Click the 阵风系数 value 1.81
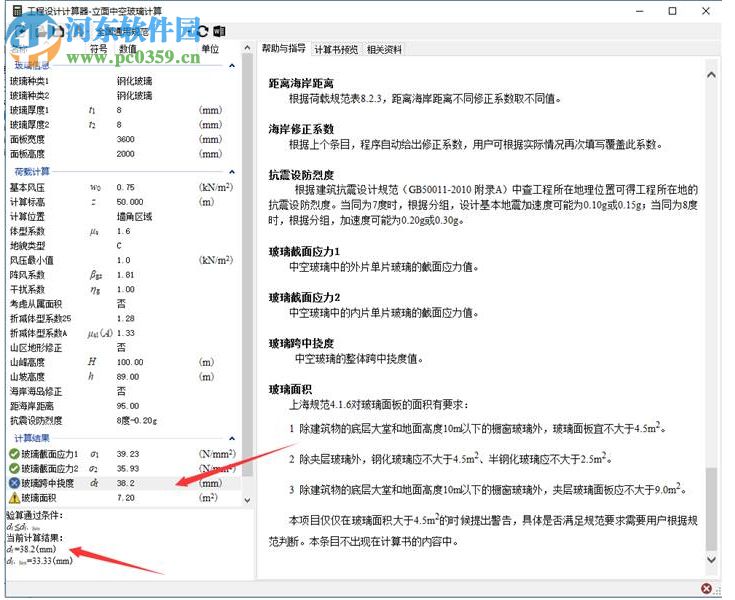The image size is (735, 600). 126,275
